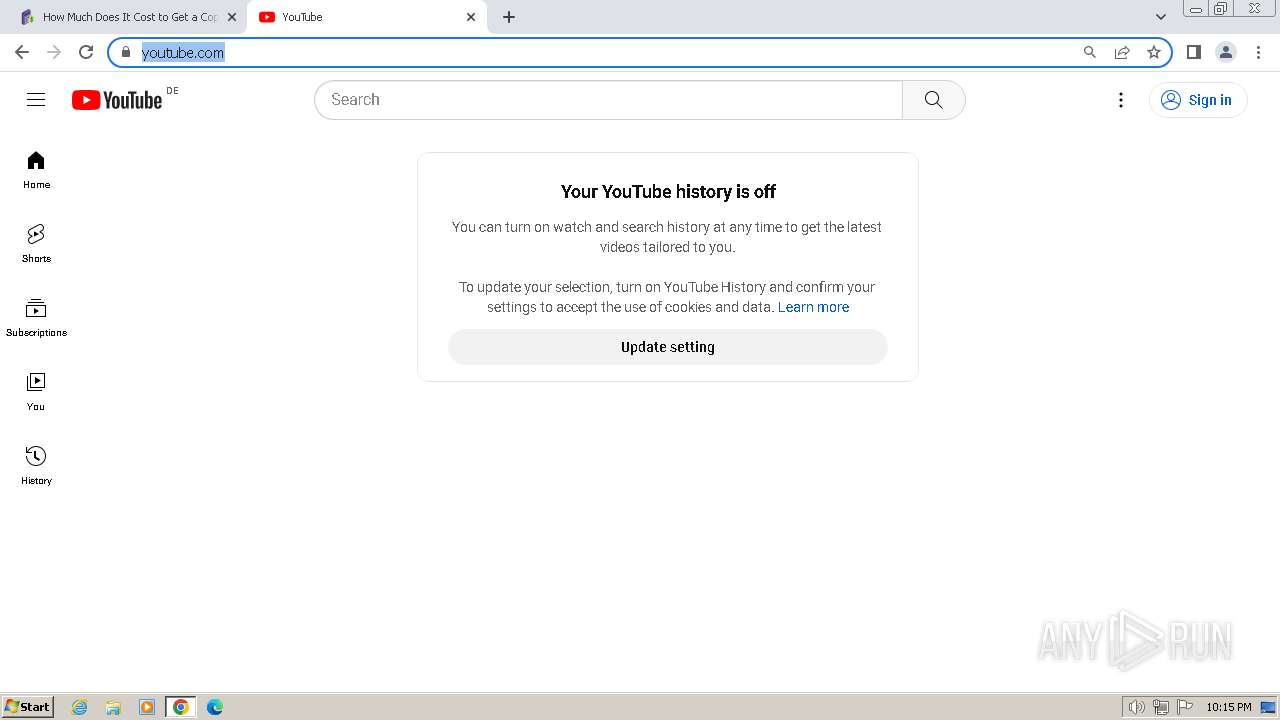Click the network tray icon
The image size is (1280, 720).
(x=1161, y=707)
